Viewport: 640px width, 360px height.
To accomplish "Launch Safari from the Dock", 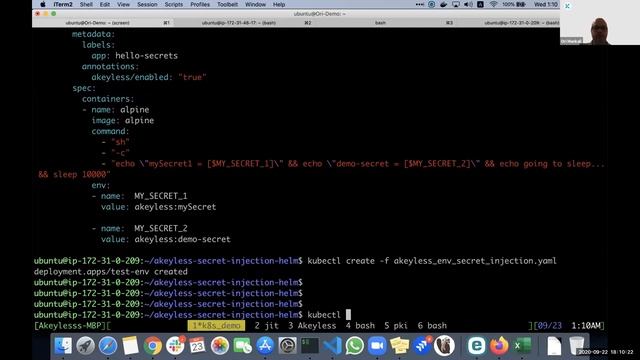I will pos(108,346).
